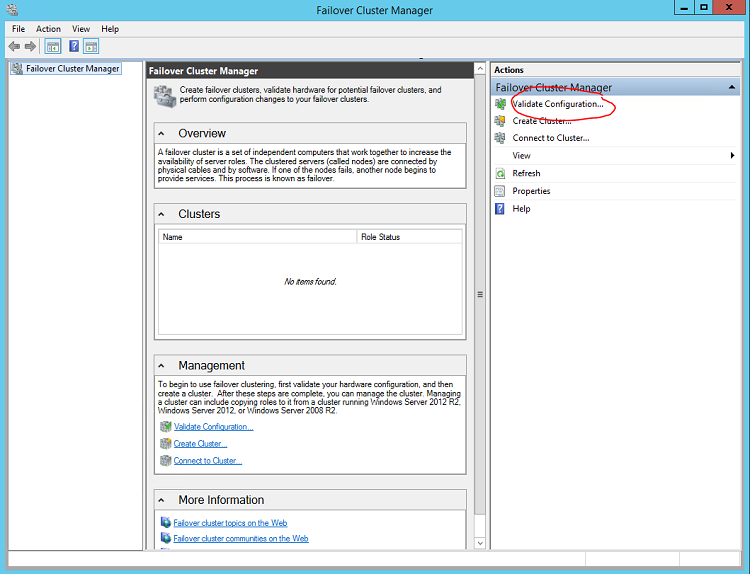Click the Properties icon in Actions pane
Viewport: 750px width, 574px height.
pyautogui.click(x=500, y=191)
